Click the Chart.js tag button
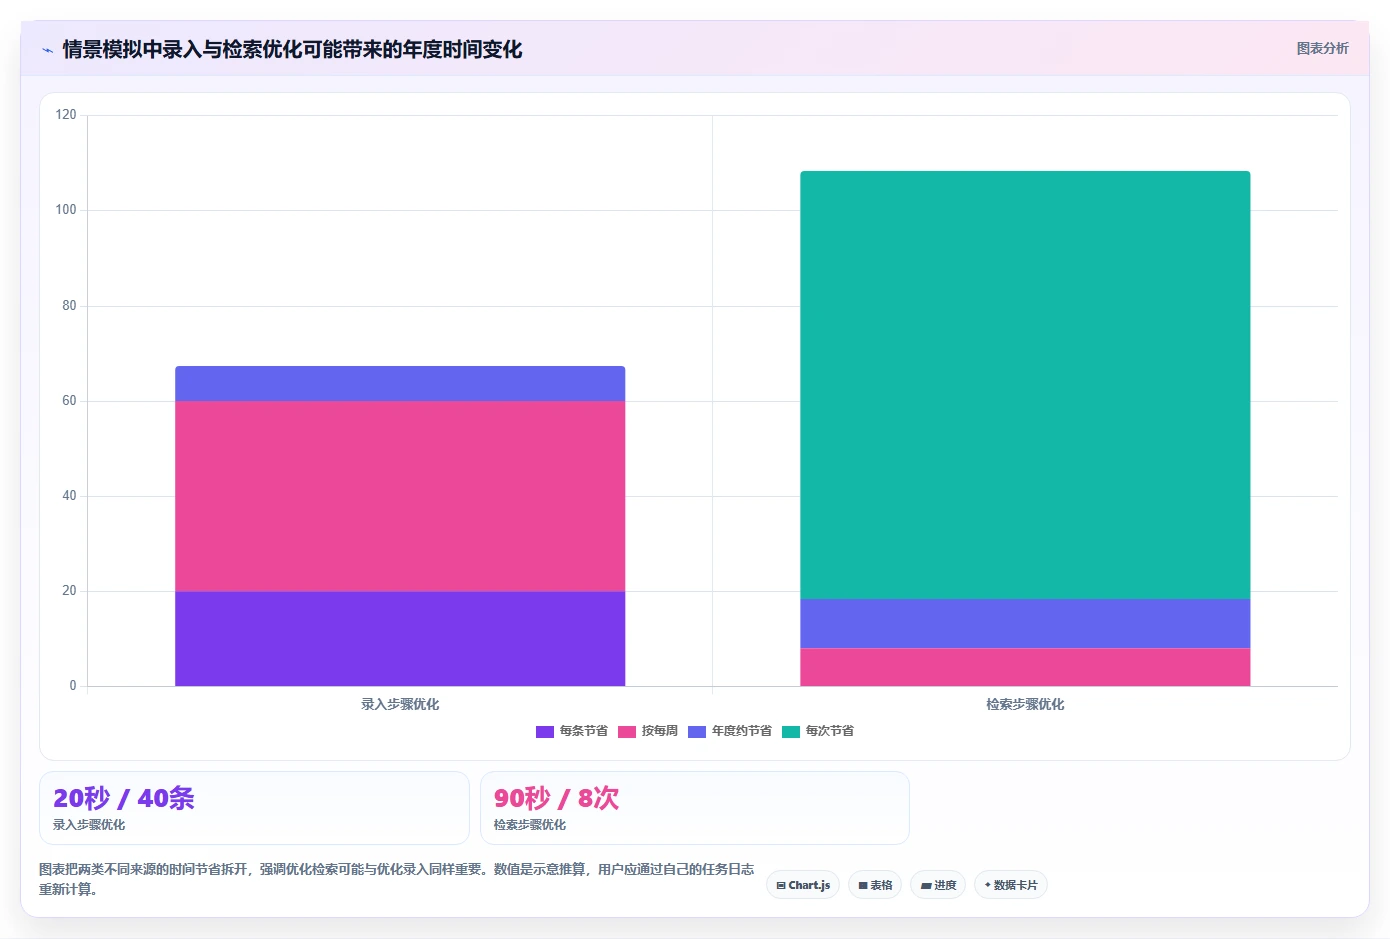Screen dimensions: 1390x939 (803, 885)
